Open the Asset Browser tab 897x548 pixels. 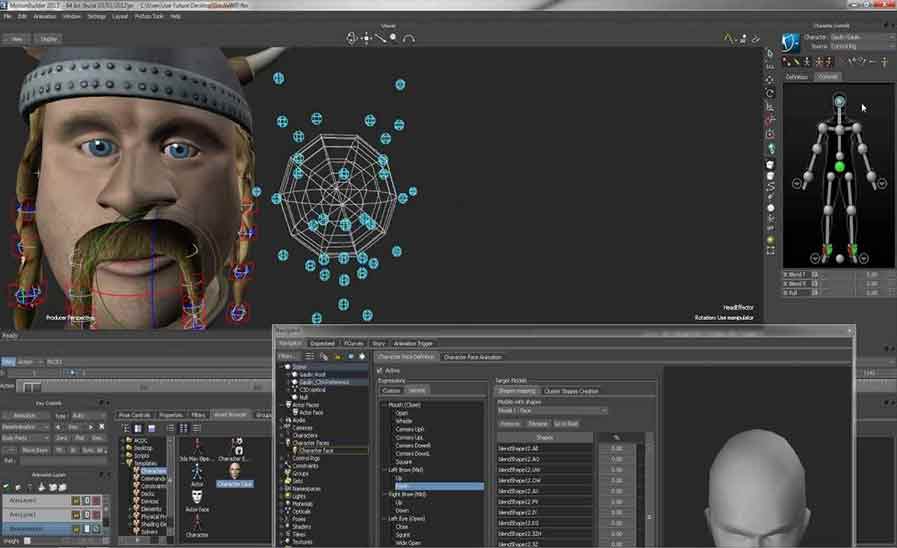[x=230, y=415]
